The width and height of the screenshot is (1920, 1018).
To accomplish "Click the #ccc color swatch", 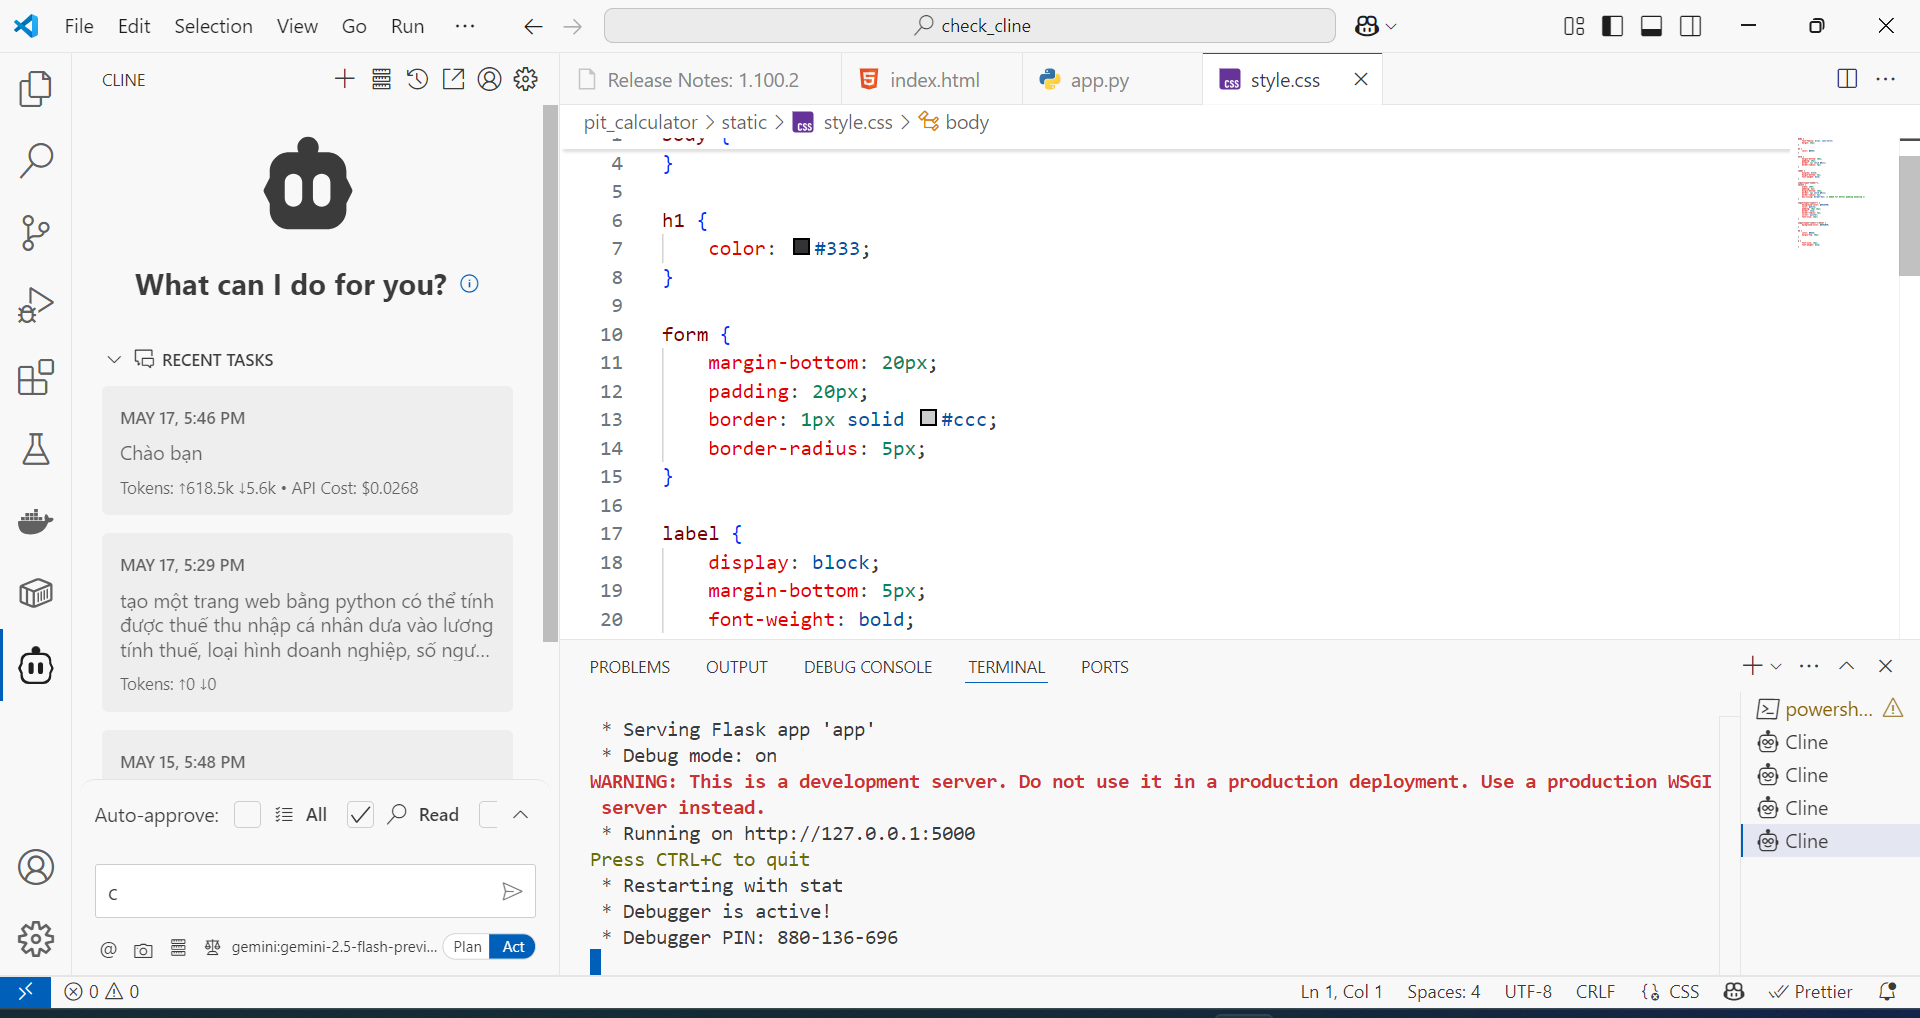I will (928, 418).
